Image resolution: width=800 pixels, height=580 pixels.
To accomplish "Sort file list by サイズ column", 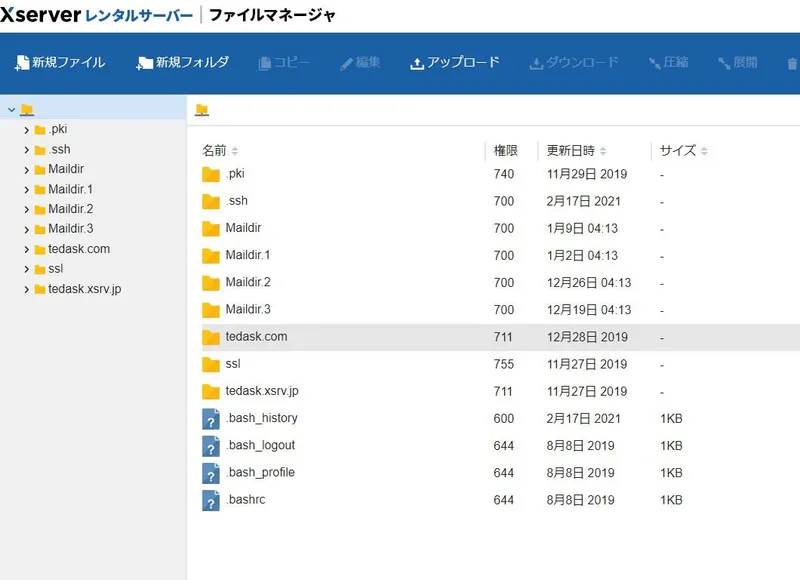I will [x=683, y=150].
